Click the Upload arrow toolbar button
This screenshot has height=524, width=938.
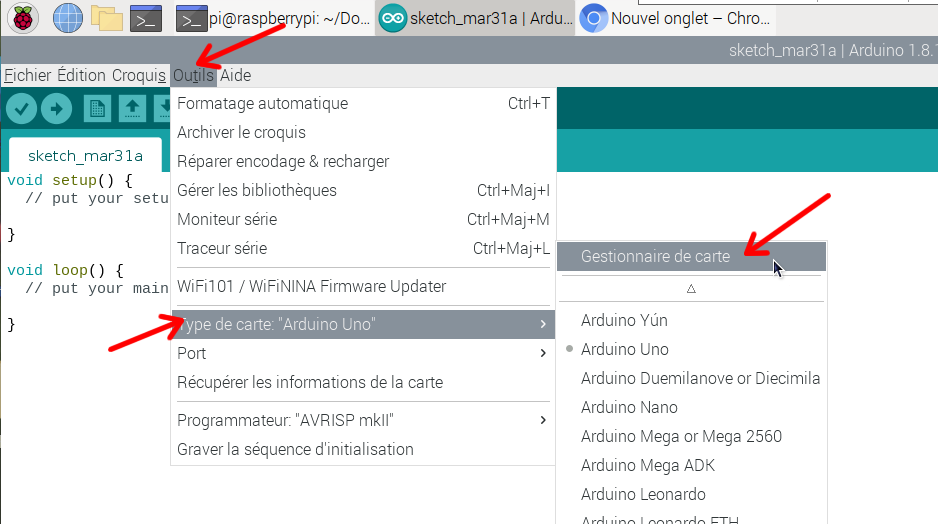57,109
